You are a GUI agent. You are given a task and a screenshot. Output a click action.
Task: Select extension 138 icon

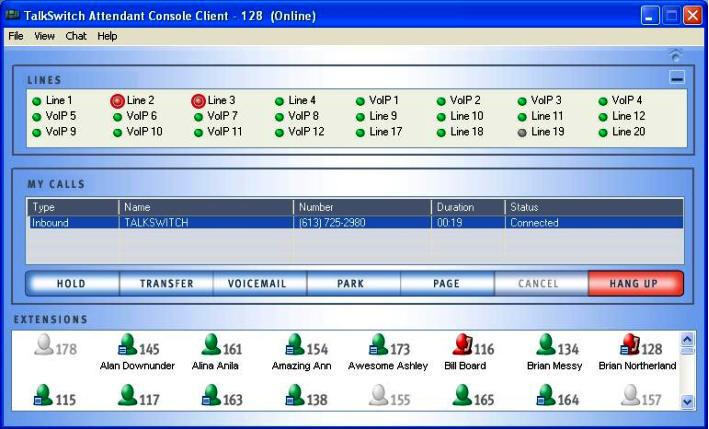coord(295,396)
